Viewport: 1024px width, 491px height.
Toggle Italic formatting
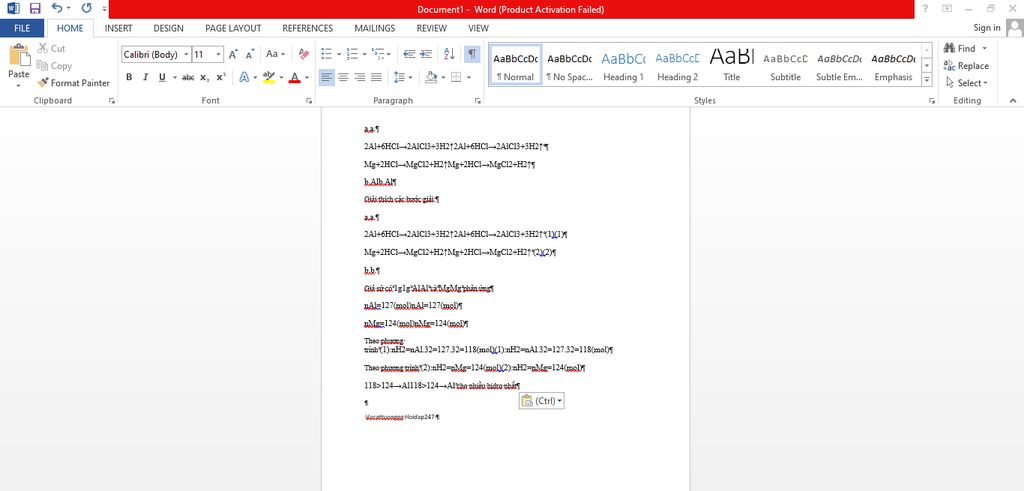pyautogui.click(x=146, y=77)
